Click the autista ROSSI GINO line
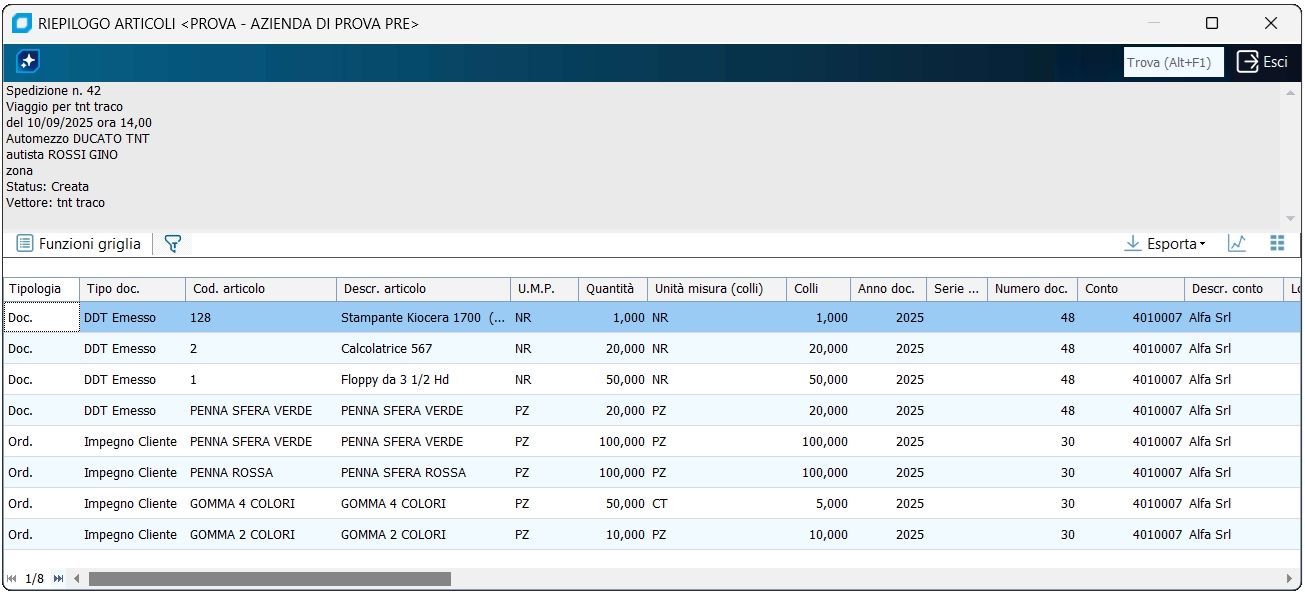 (x=62, y=155)
